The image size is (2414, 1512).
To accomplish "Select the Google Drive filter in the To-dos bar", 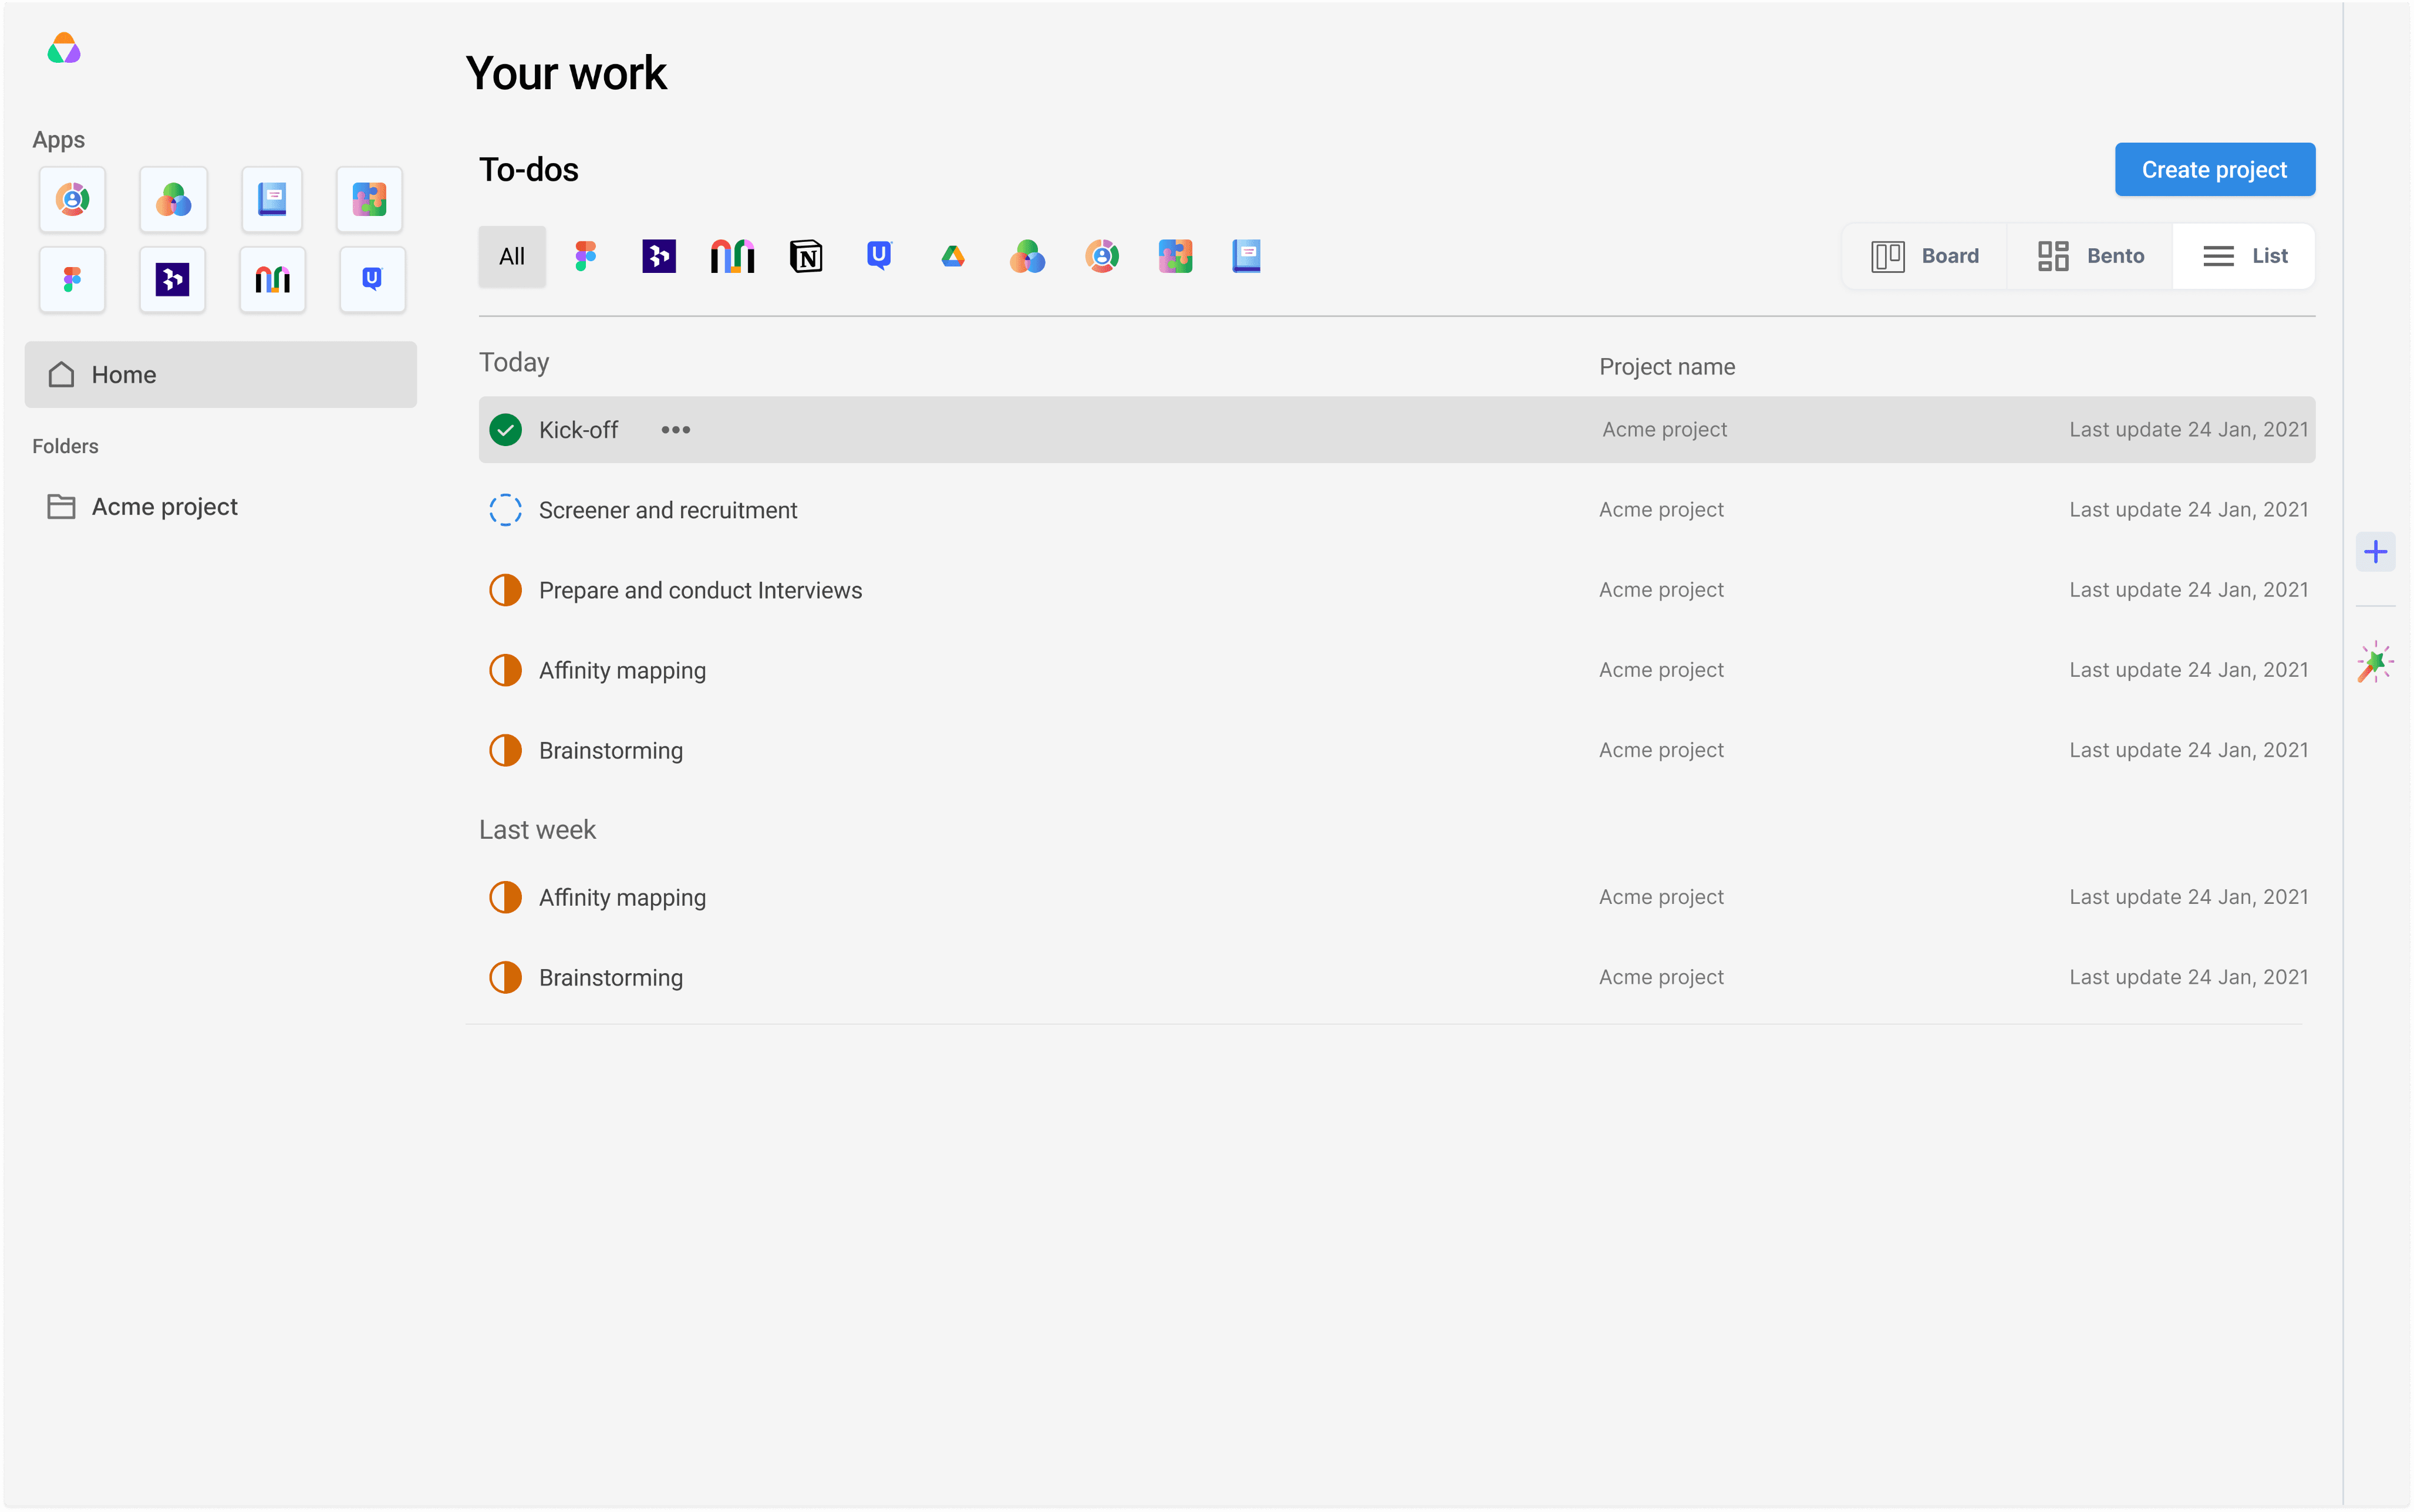I will pos(951,256).
